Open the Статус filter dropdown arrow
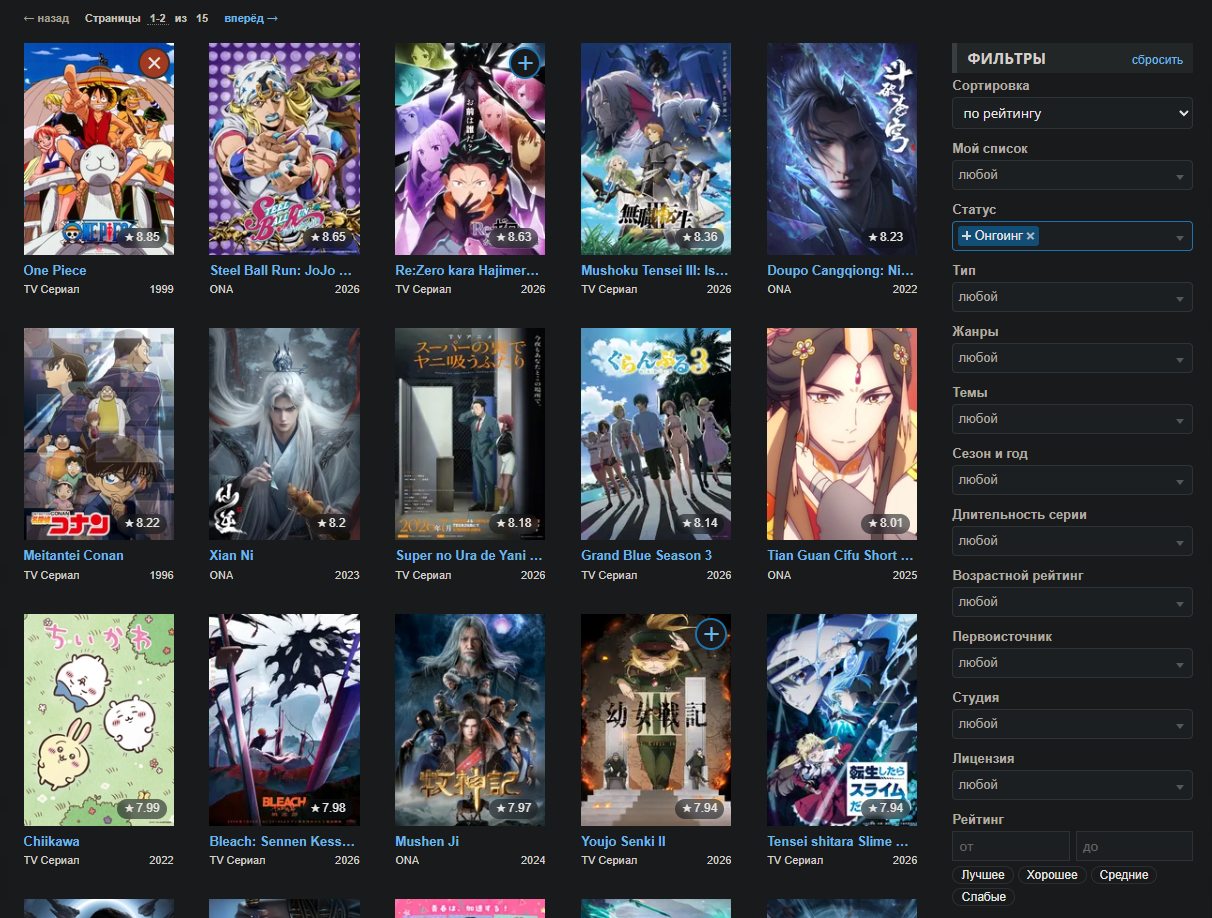The height and width of the screenshot is (918, 1212). coord(1180,237)
